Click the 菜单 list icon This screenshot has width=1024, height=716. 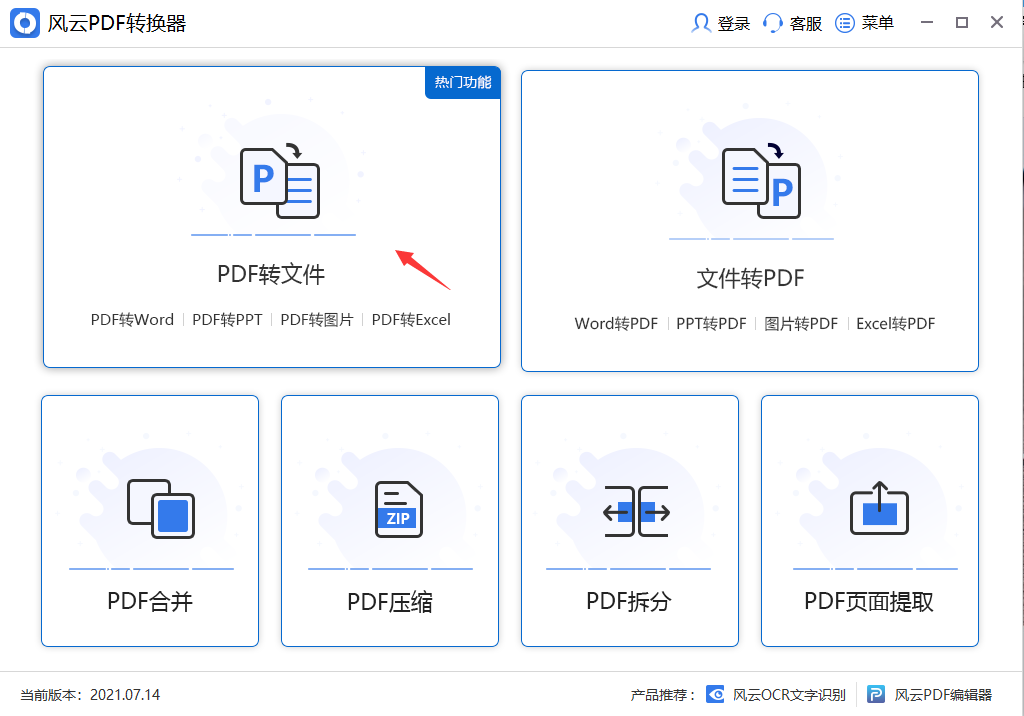pyautogui.click(x=844, y=23)
